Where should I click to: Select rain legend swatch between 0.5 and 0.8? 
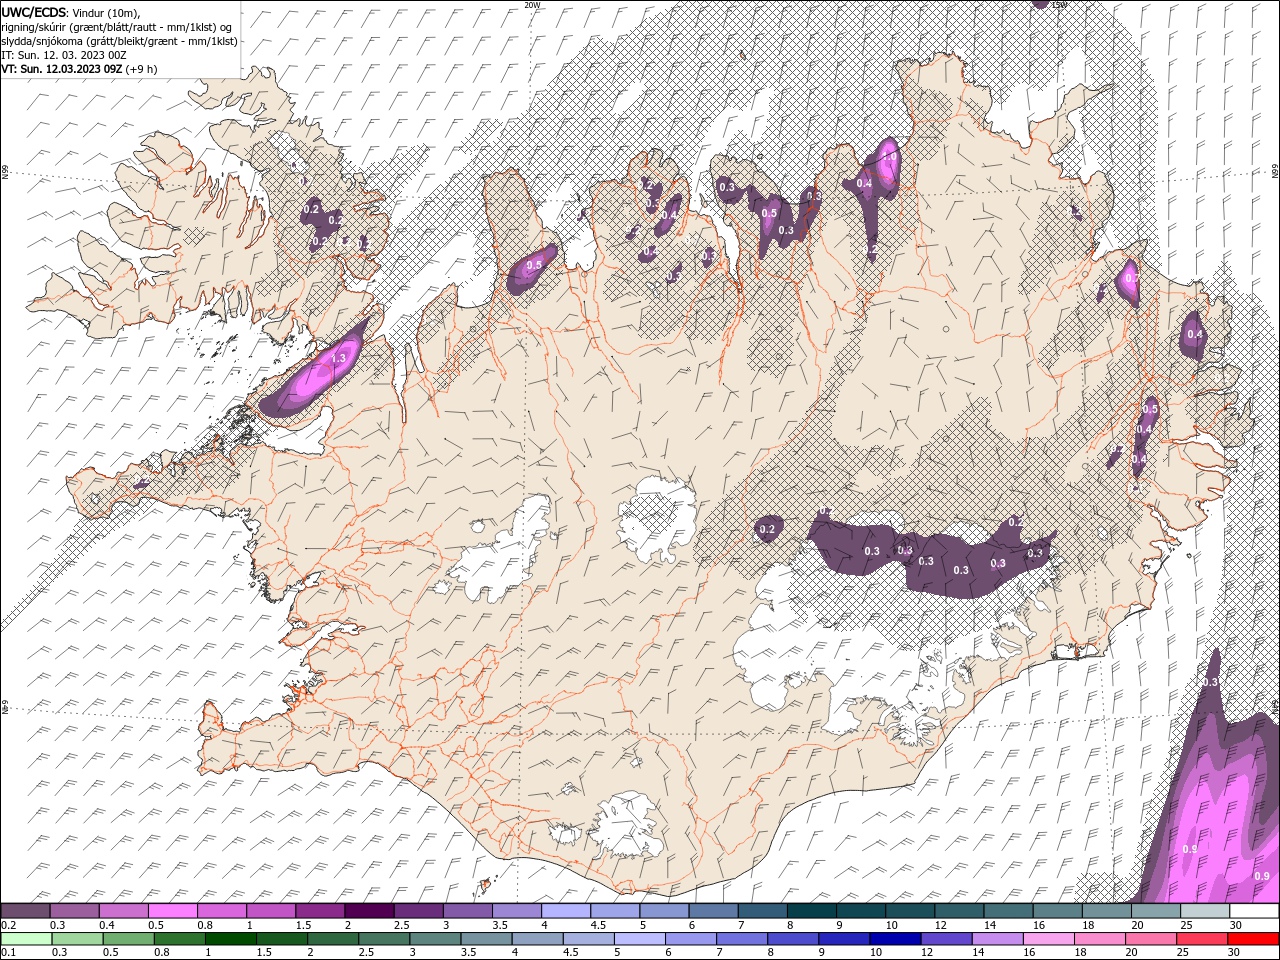[128, 939]
